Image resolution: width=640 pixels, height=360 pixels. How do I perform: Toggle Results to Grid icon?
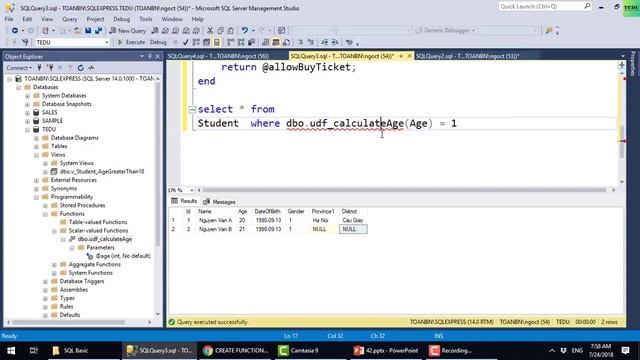click(276, 42)
